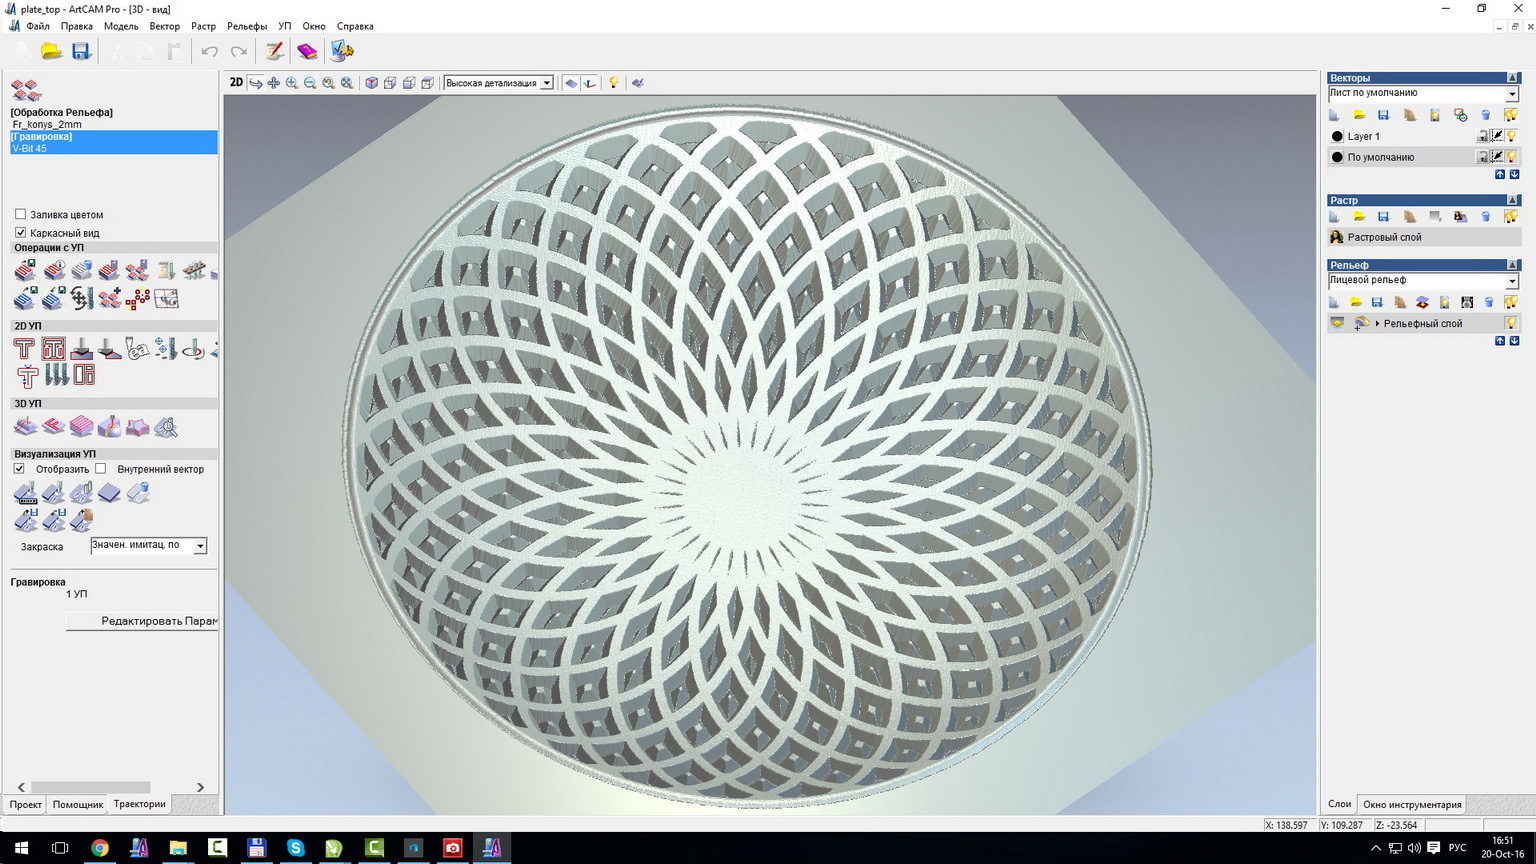
Task: Select the Zoom In tool in view toolbar
Action: coord(291,83)
